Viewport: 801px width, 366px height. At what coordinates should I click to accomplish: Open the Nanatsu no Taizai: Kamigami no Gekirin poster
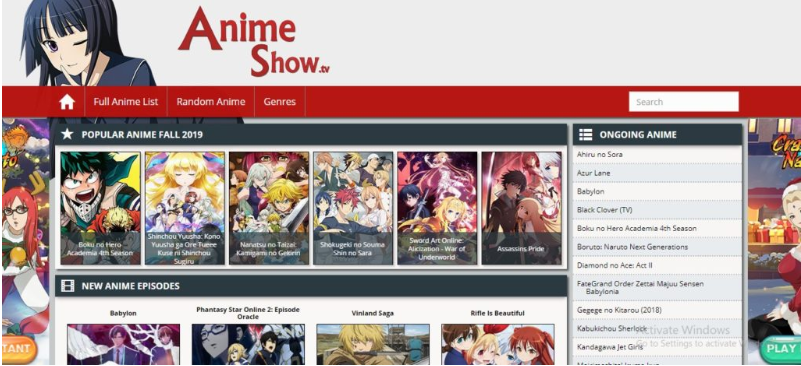[269, 208]
